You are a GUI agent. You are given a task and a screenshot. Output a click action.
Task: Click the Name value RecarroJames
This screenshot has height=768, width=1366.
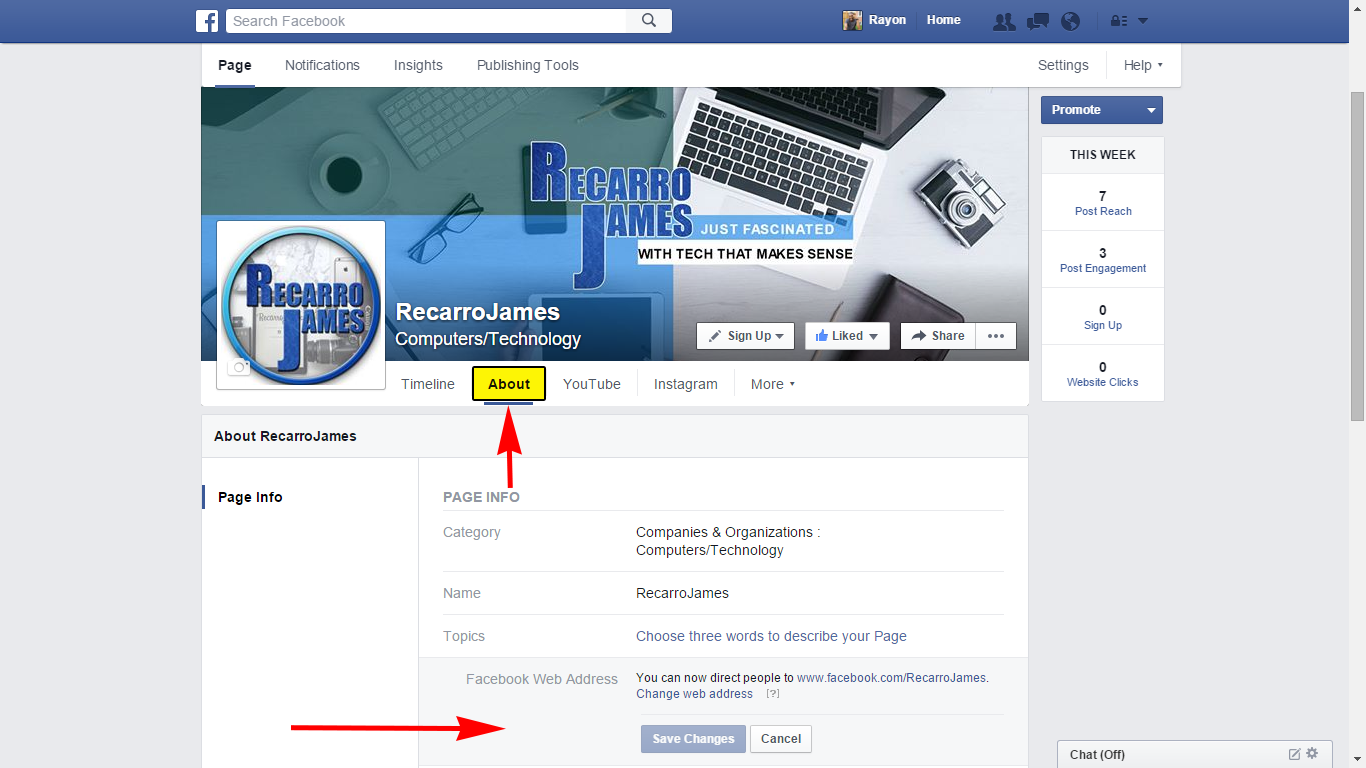point(682,593)
